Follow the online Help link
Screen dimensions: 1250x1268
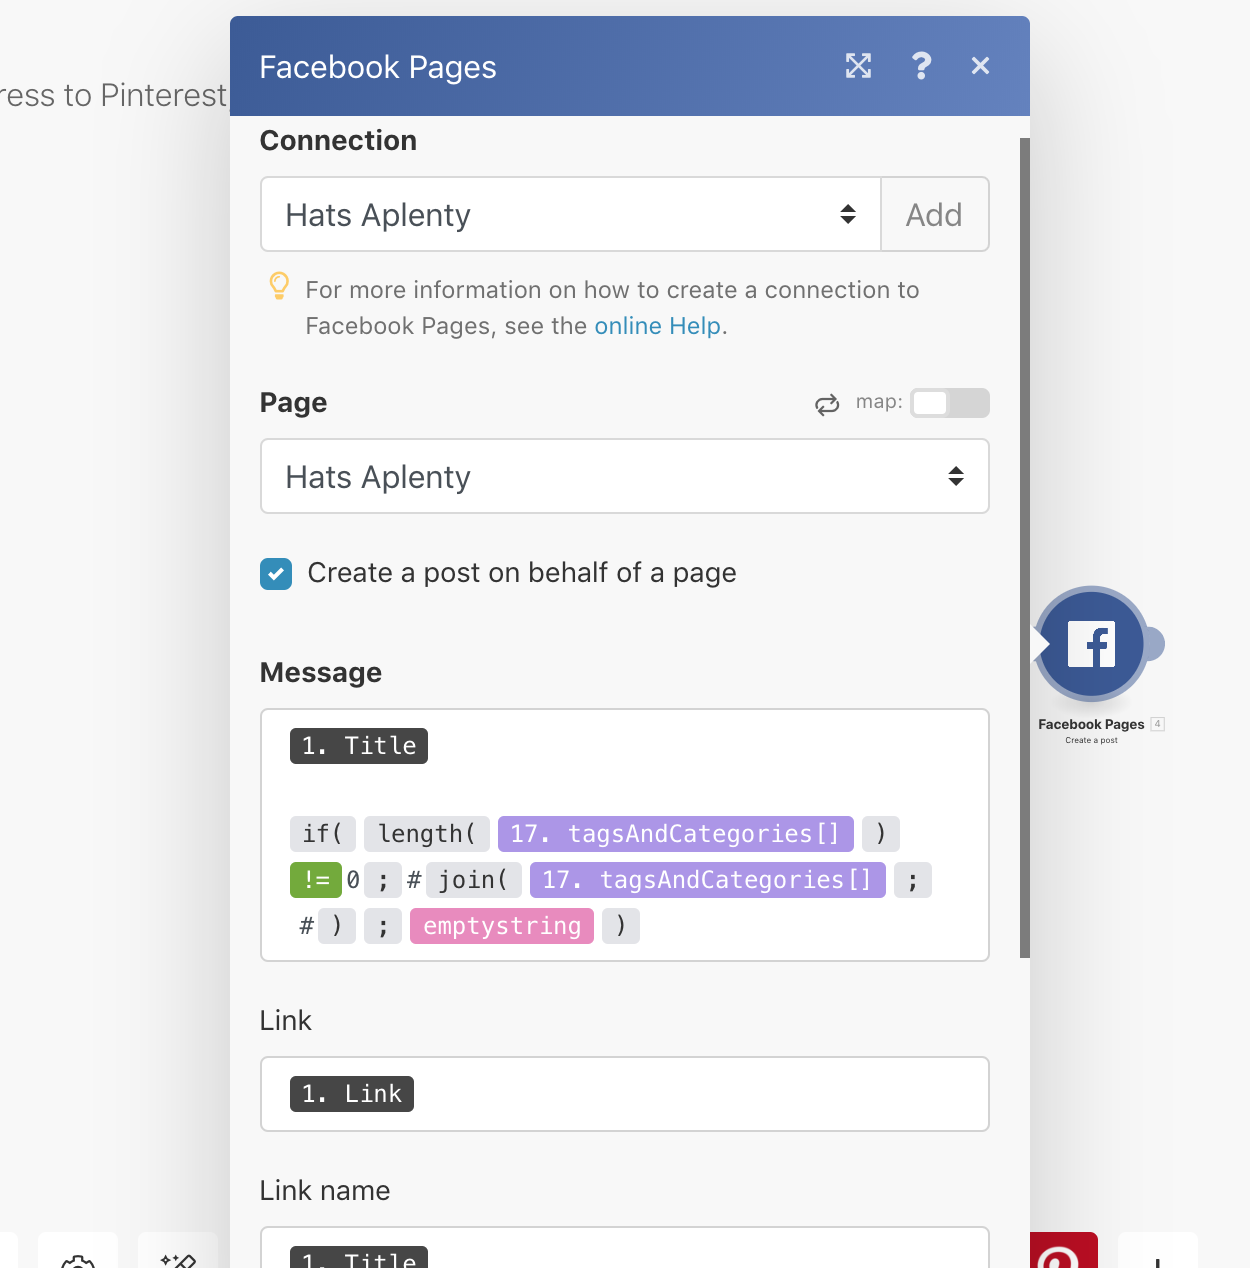pos(657,325)
